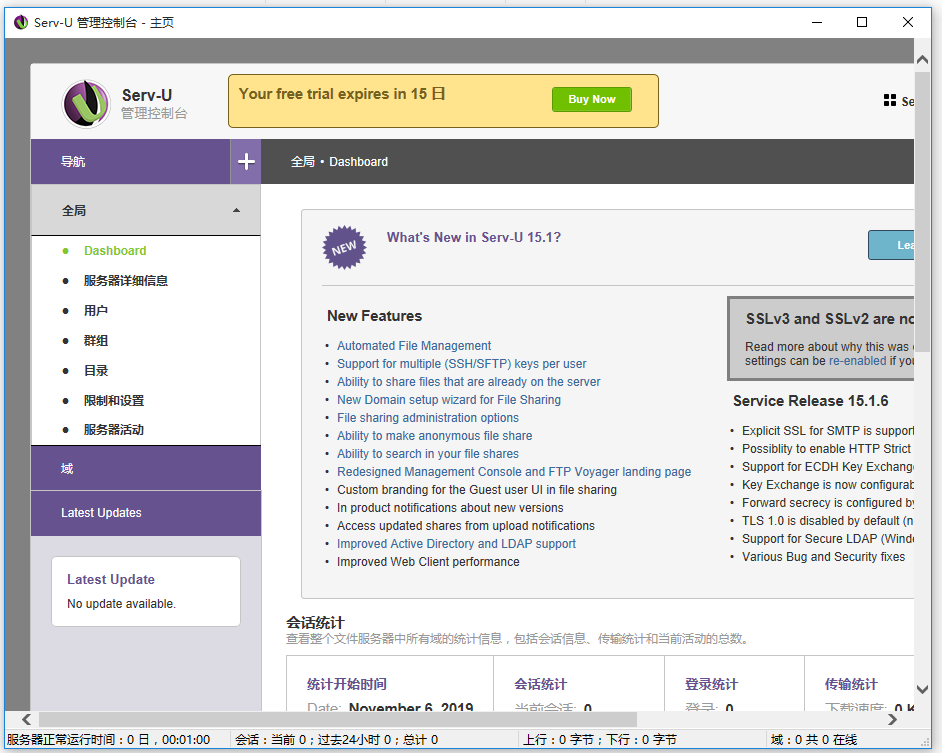The width and height of the screenshot is (942, 753).
Task: Expand the Latest Updates section
Action: tap(145, 513)
